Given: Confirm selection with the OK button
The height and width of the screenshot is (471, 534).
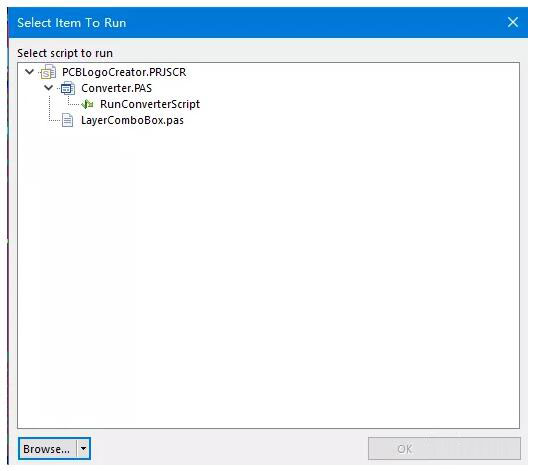Looking at the screenshot, I should pos(444,449).
